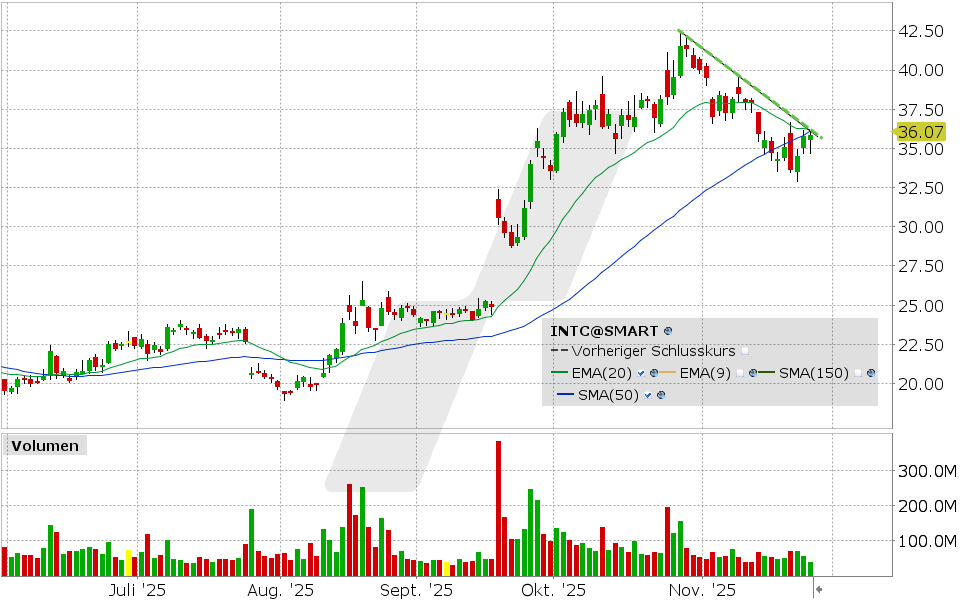Open the SMA(150) indicator settings icon
The width and height of the screenshot is (960, 600).
(871, 371)
